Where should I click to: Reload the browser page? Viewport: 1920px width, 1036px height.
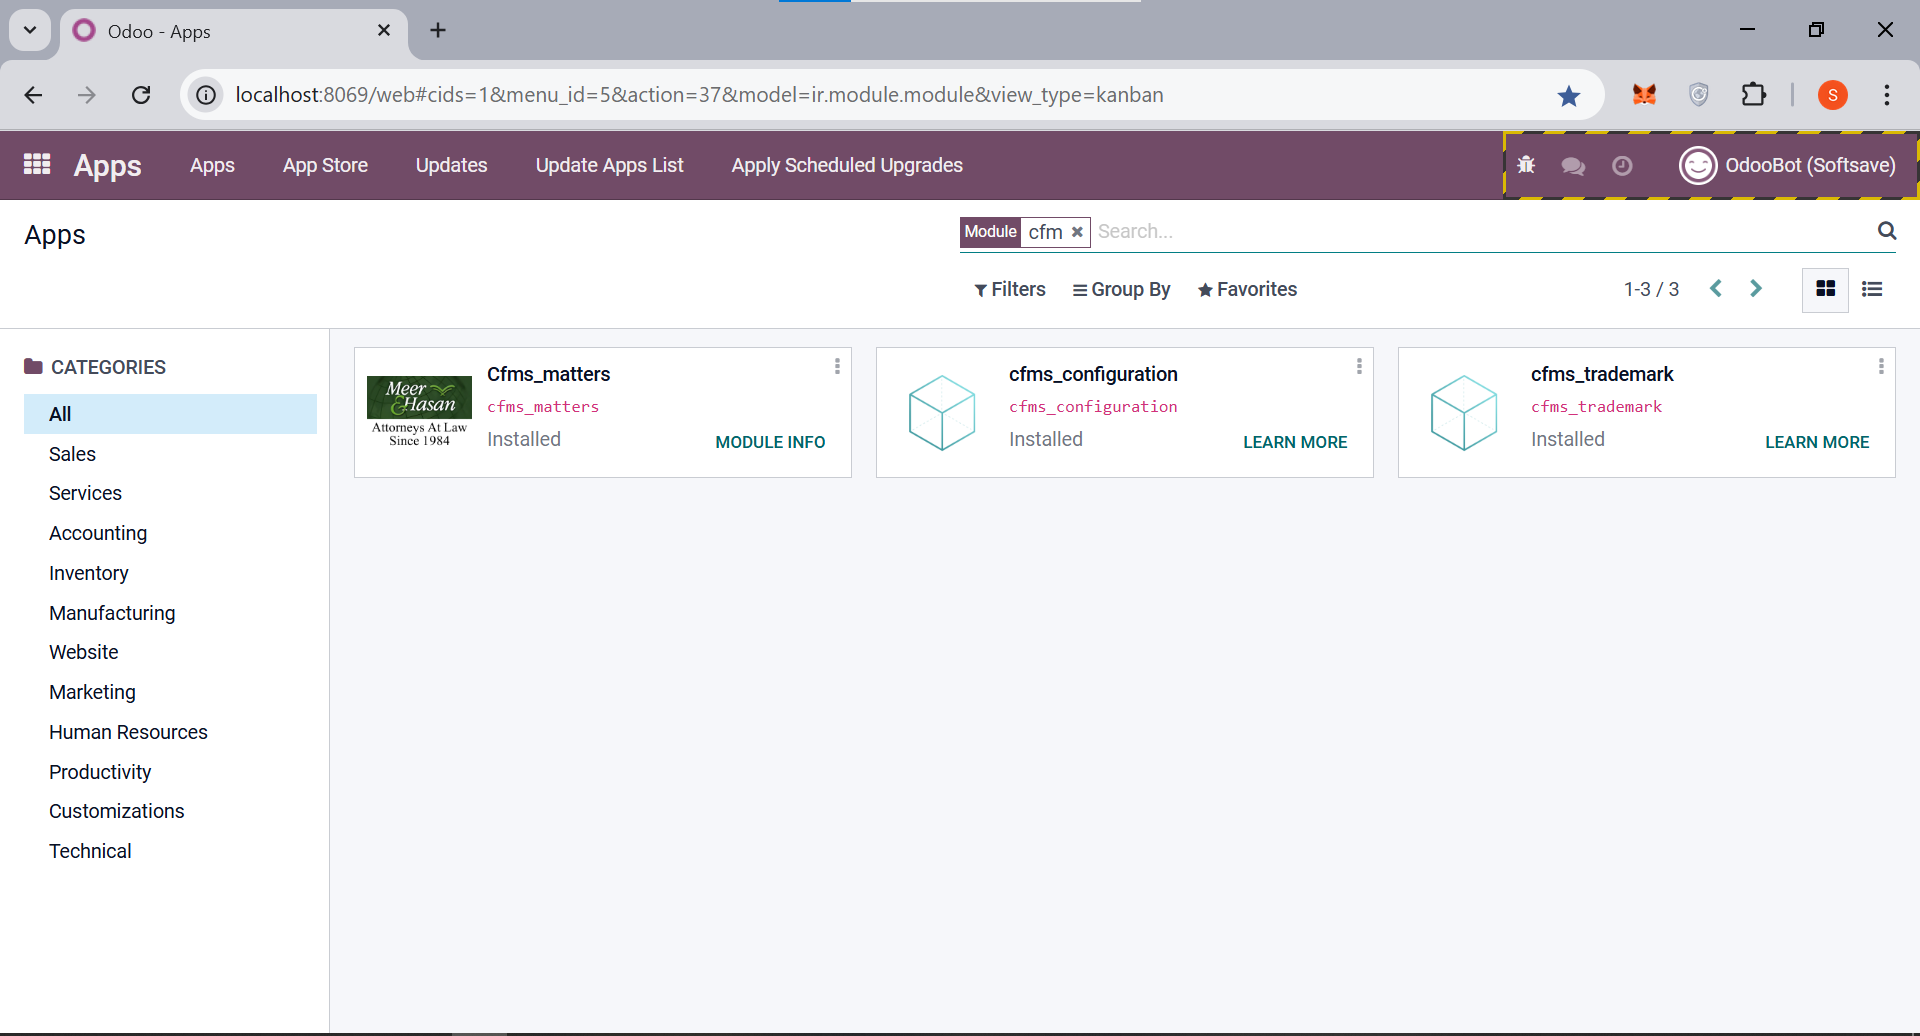pyautogui.click(x=141, y=95)
